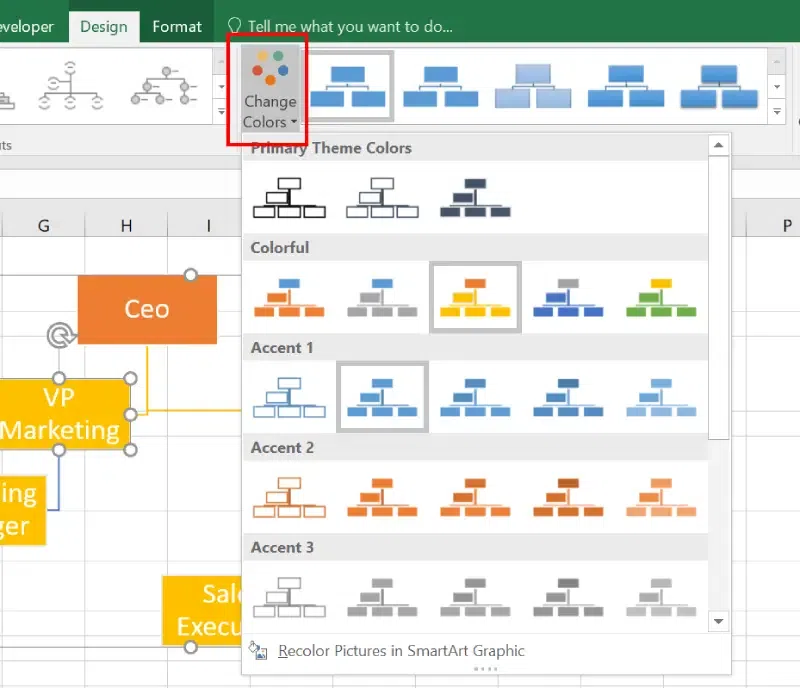Click the dark Primary Theme Colors variant
The image size is (800, 688).
475,196
